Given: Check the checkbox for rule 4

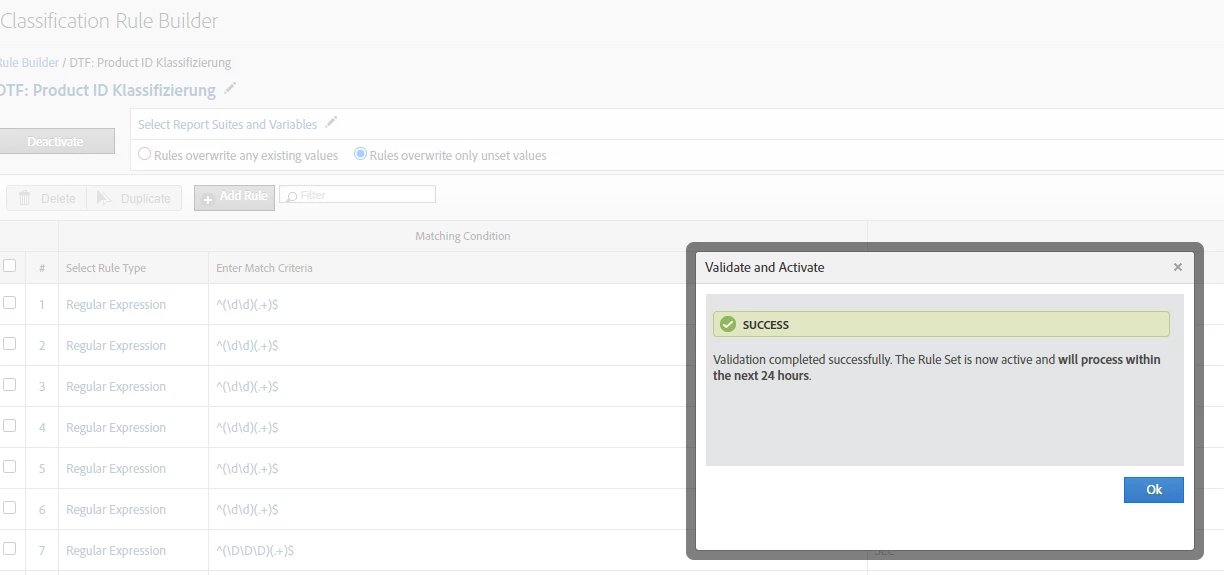Looking at the screenshot, I should [9, 425].
